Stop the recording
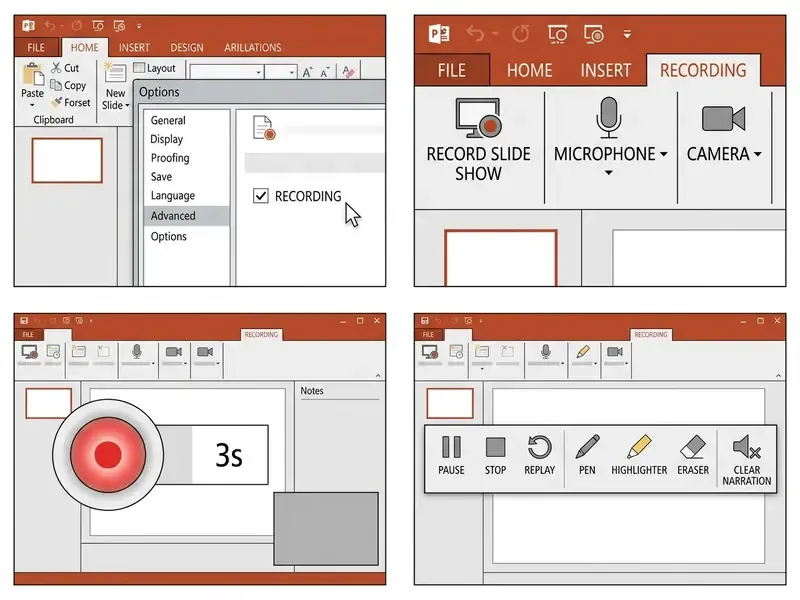This screenshot has width=800, height=600. pos(495,456)
